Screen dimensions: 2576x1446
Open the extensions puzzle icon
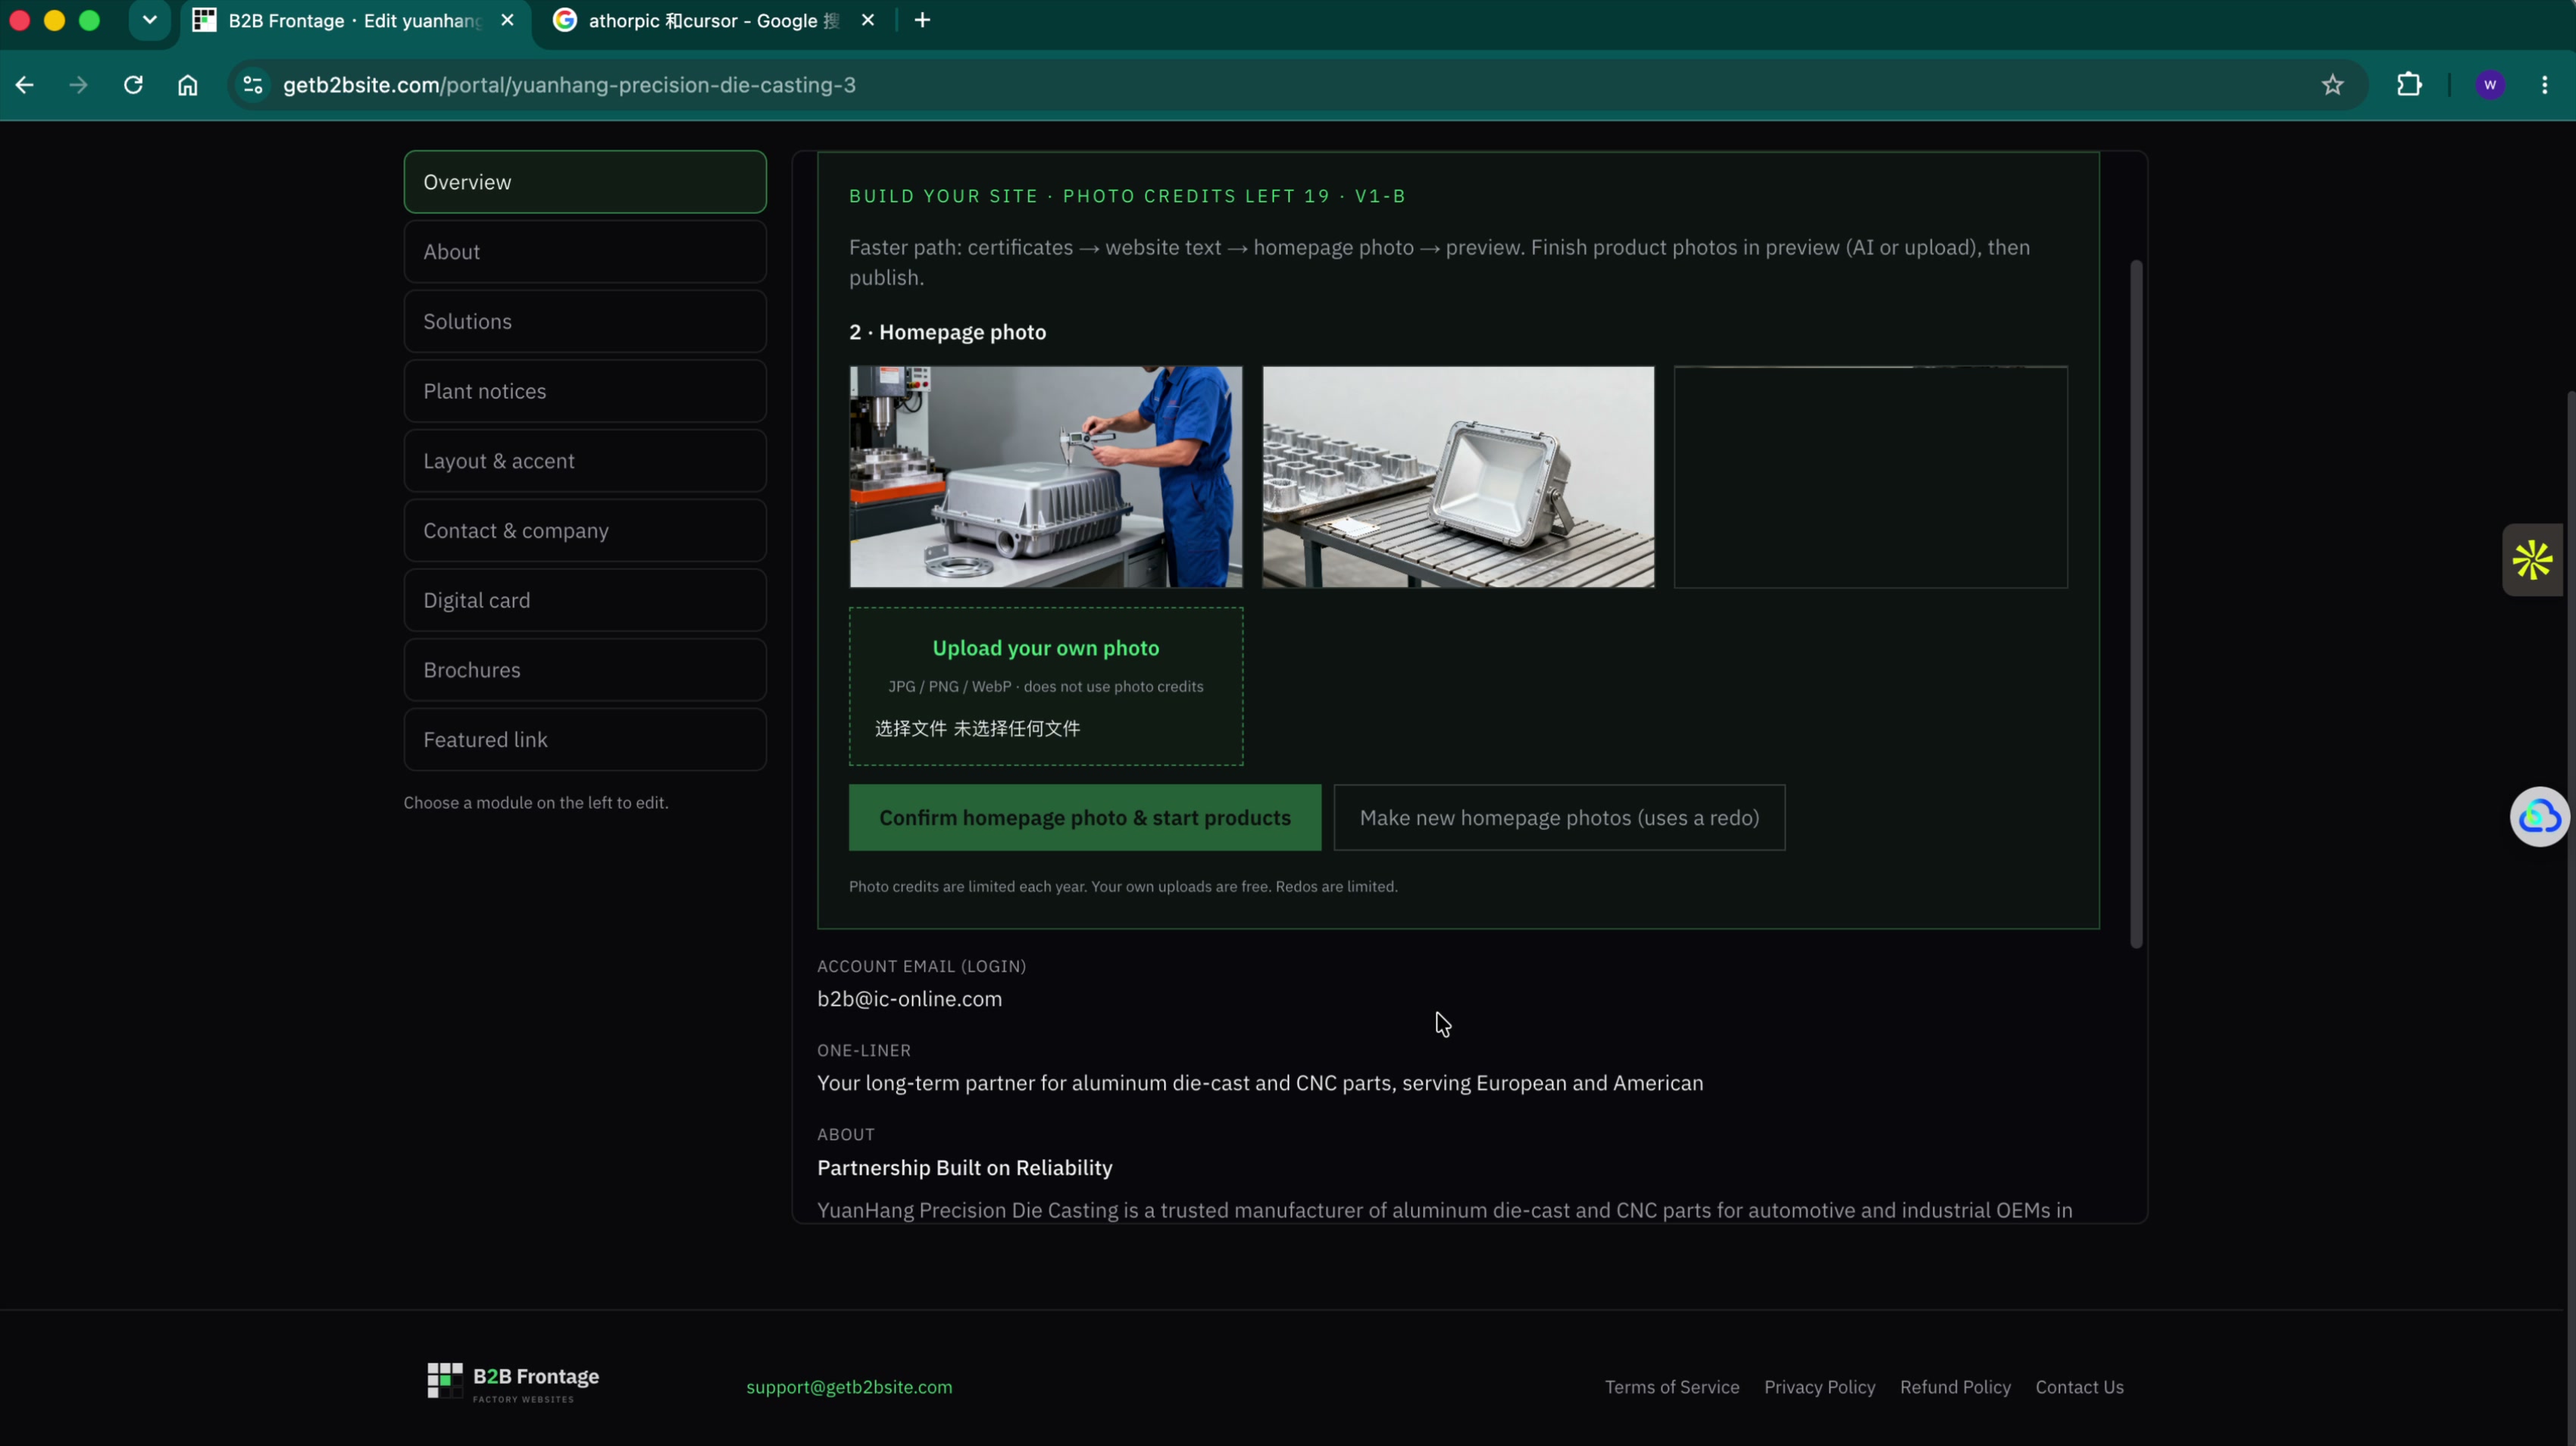2409,85
